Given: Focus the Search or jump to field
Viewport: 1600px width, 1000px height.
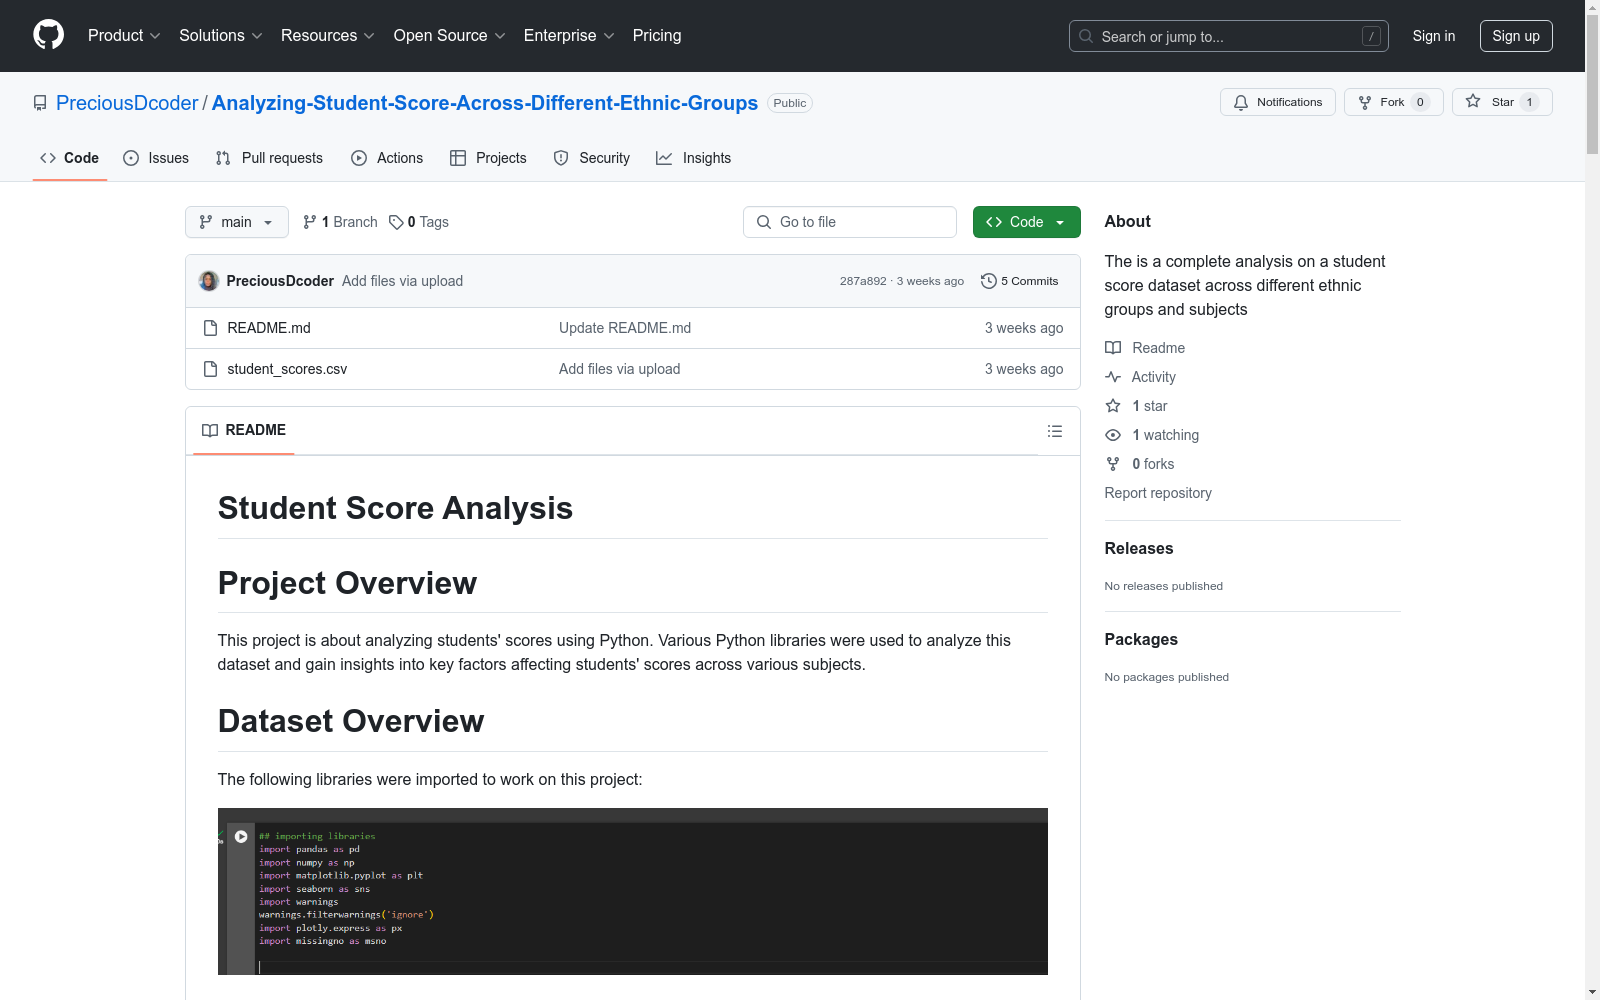Looking at the screenshot, I should [x=1228, y=36].
